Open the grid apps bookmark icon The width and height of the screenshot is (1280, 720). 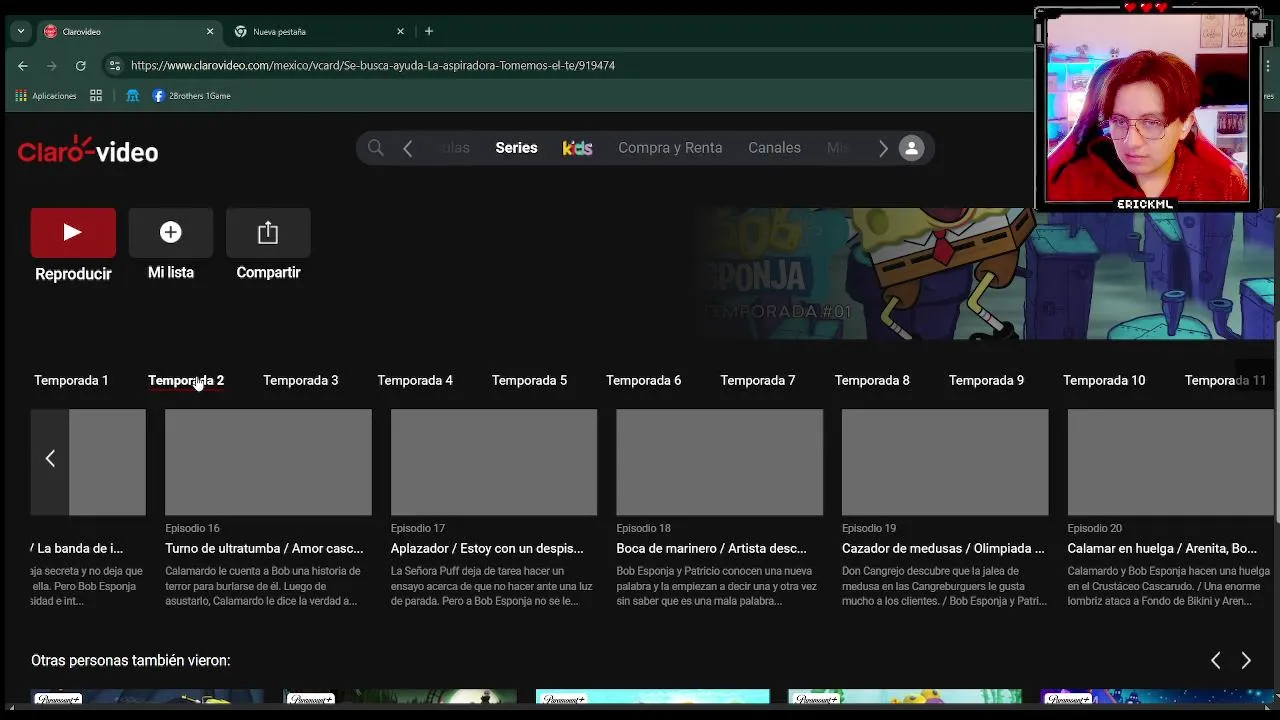pos(96,96)
